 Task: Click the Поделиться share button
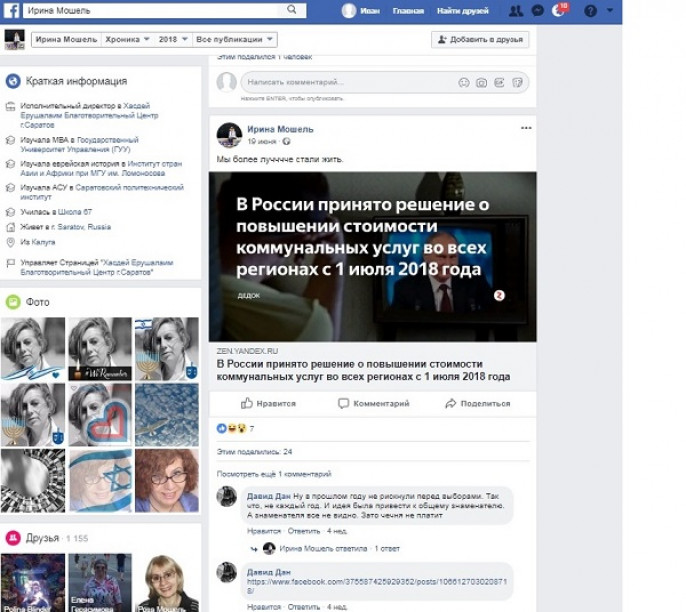coord(477,404)
